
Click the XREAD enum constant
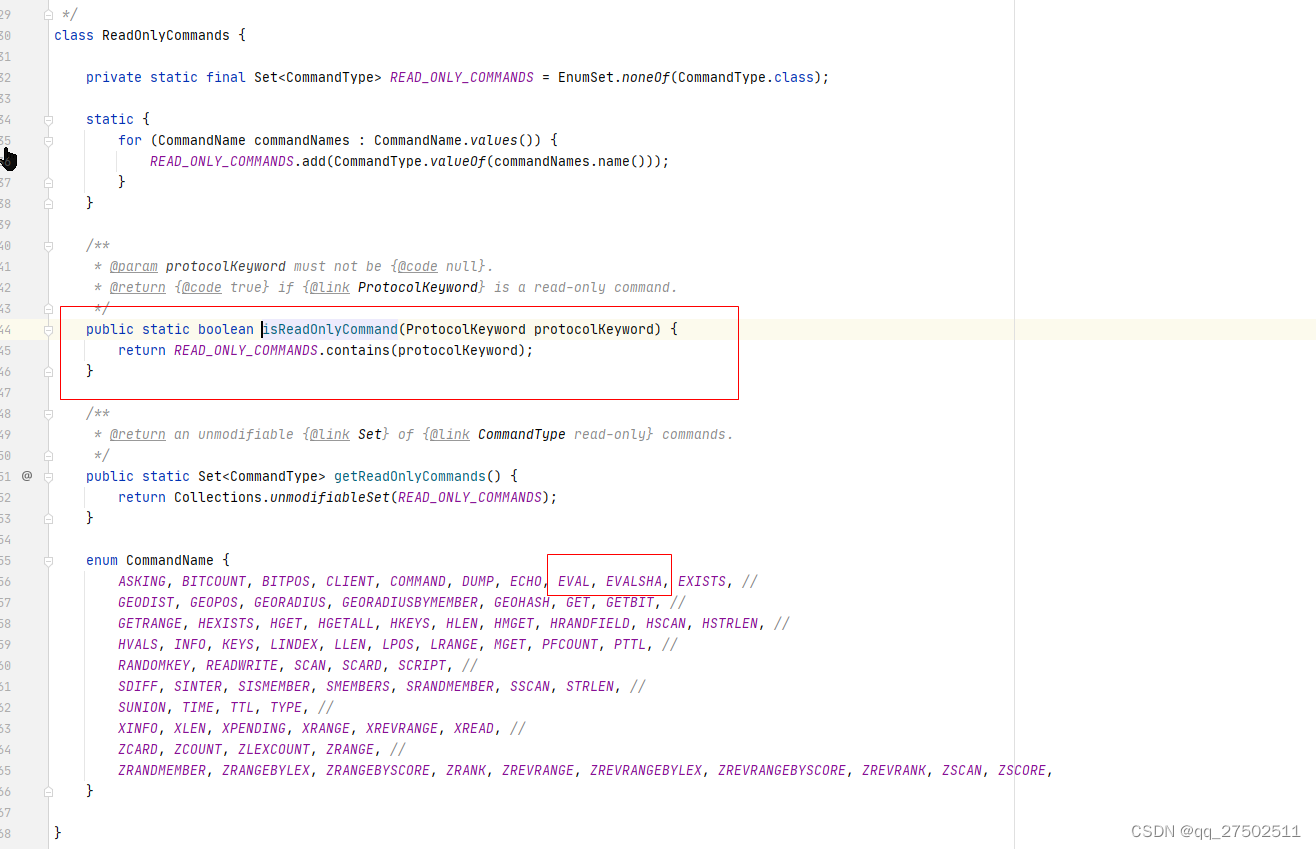tap(474, 728)
